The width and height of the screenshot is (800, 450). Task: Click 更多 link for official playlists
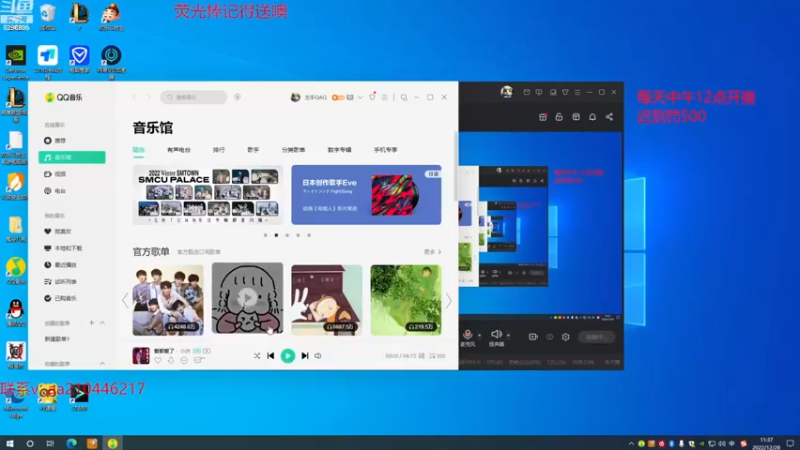tap(433, 252)
